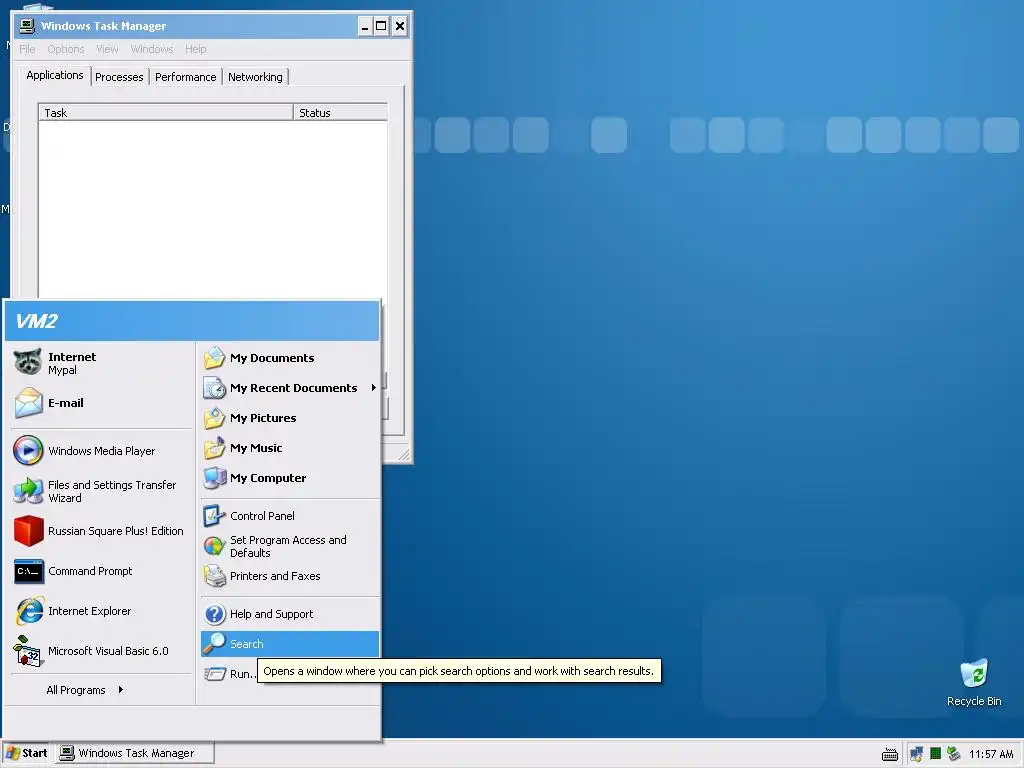
Task: Open Set Program Access and Defaults icon
Action: [214, 546]
